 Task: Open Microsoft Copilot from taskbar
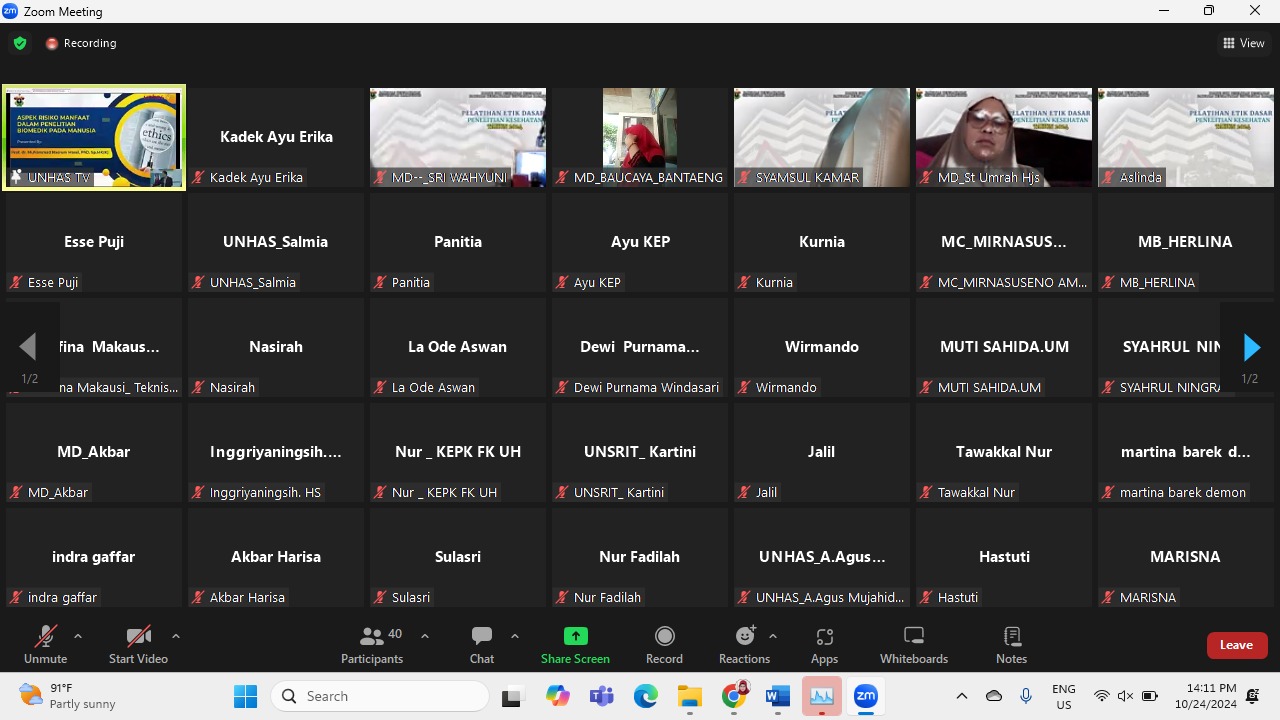click(x=558, y=696)
